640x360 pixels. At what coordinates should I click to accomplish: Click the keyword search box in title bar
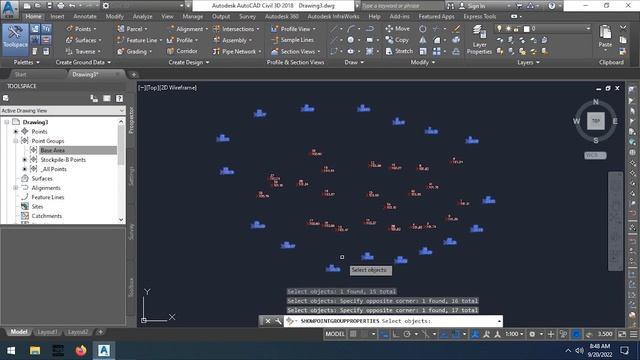click(402, 6)
